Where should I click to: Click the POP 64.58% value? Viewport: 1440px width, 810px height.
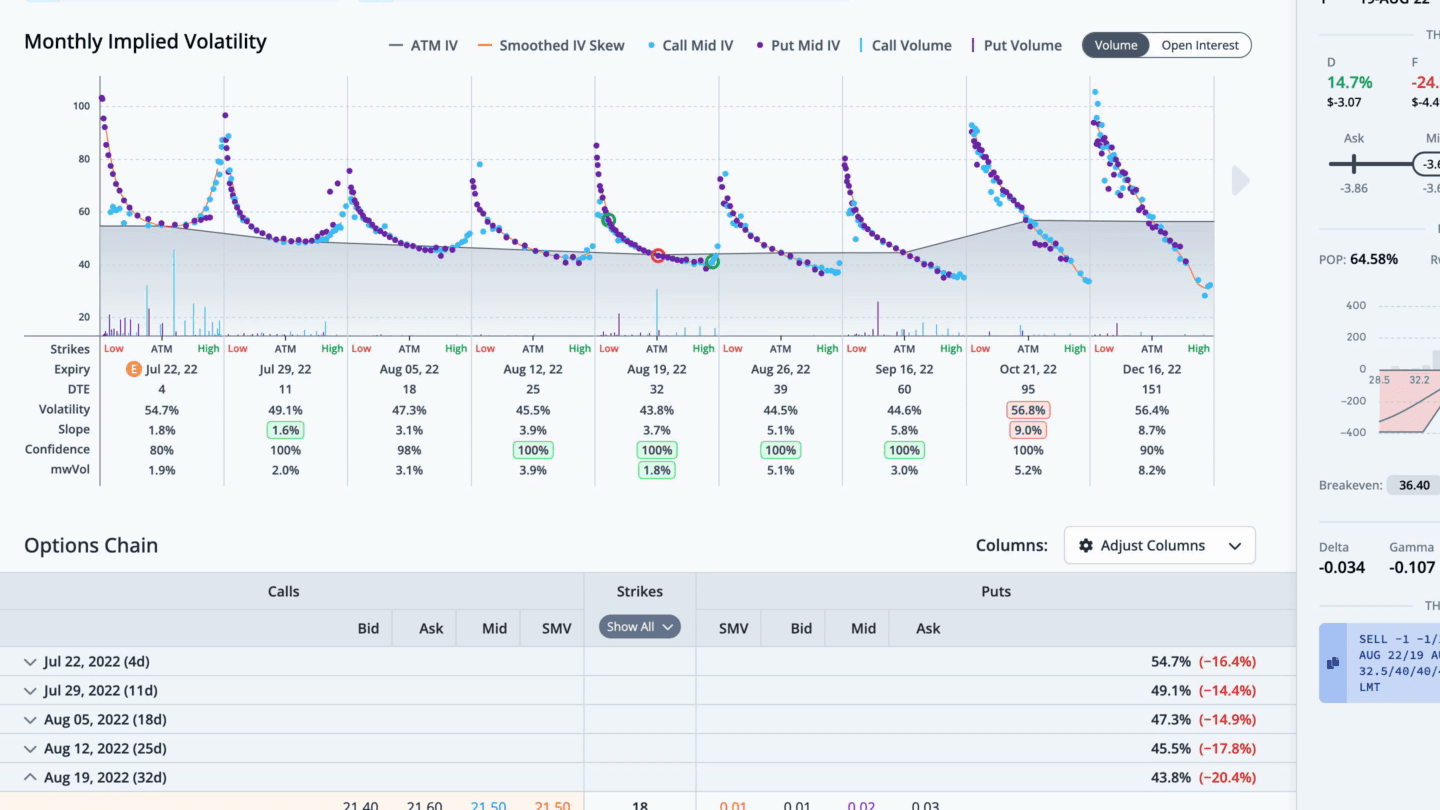point(1374,259)
